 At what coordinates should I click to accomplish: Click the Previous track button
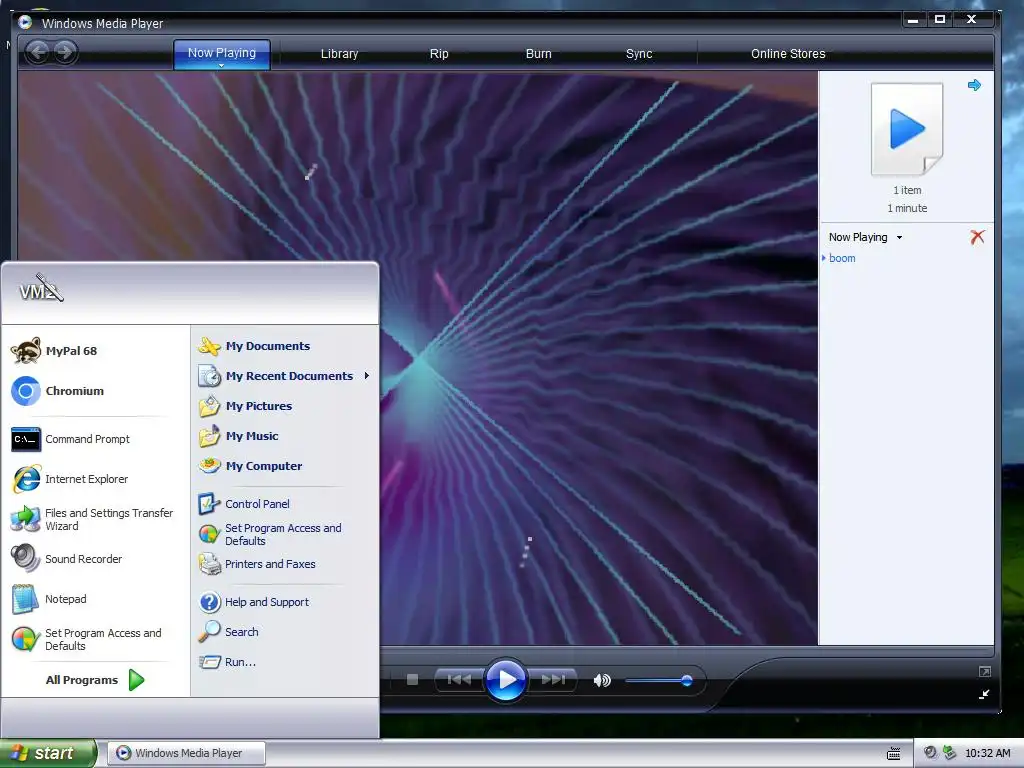[459, 680]
